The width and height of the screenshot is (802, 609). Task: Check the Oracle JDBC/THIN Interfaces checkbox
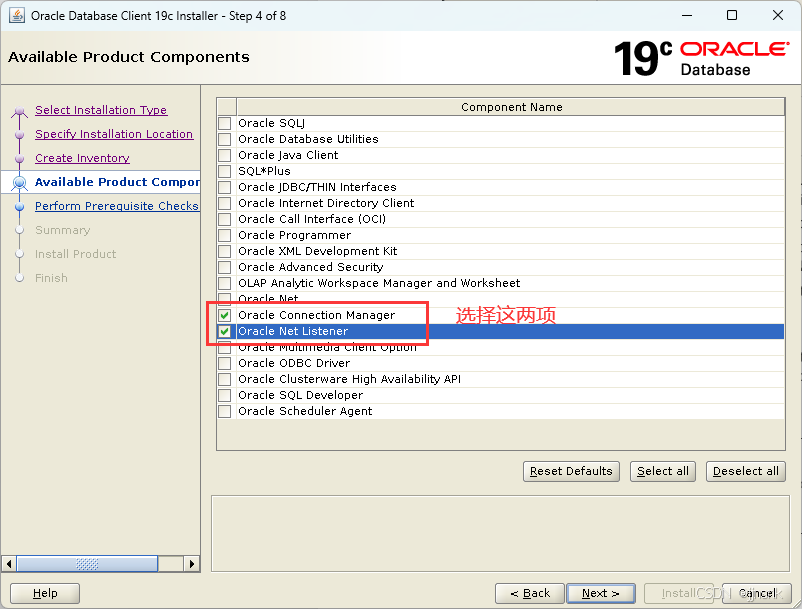click(x=225, y=187)
